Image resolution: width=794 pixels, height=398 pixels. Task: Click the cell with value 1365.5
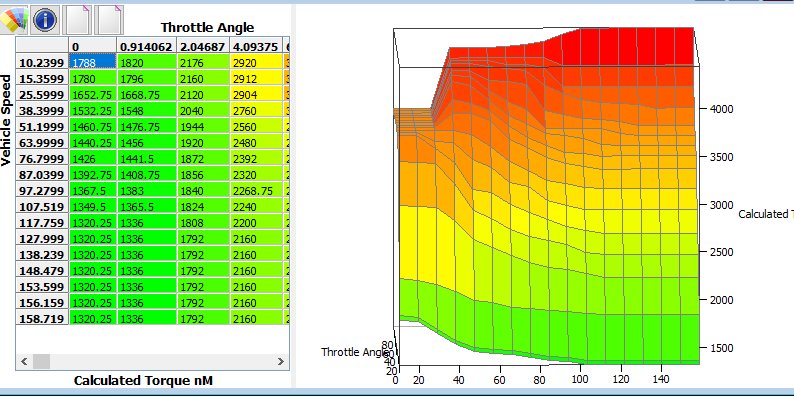coord(147,207)
